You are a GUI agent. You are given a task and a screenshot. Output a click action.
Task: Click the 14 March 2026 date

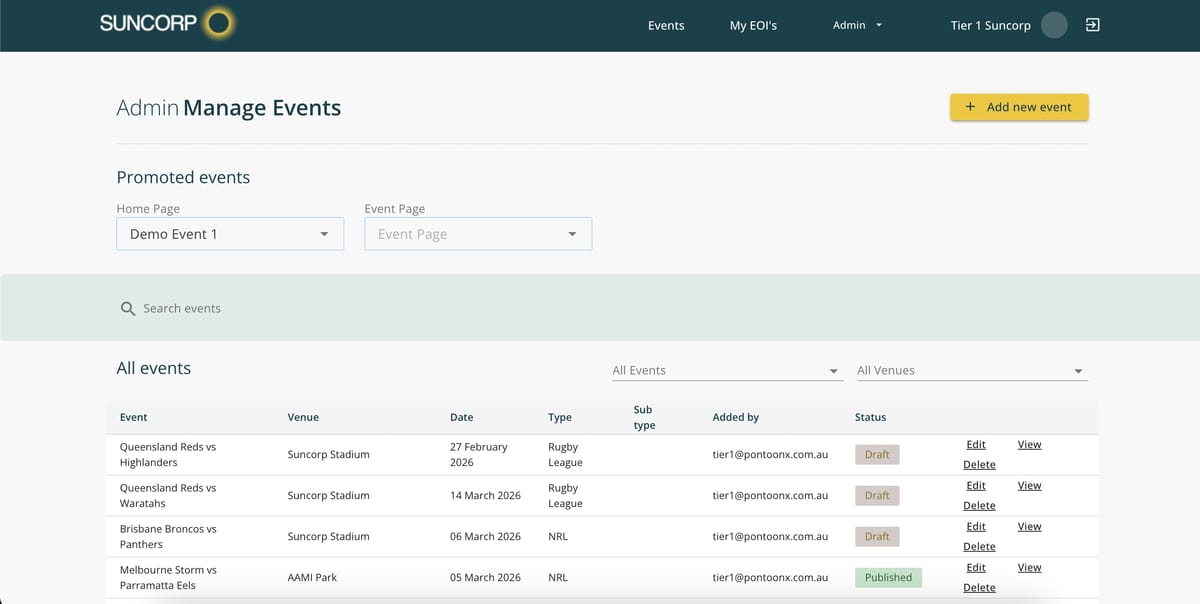[485, 496]
